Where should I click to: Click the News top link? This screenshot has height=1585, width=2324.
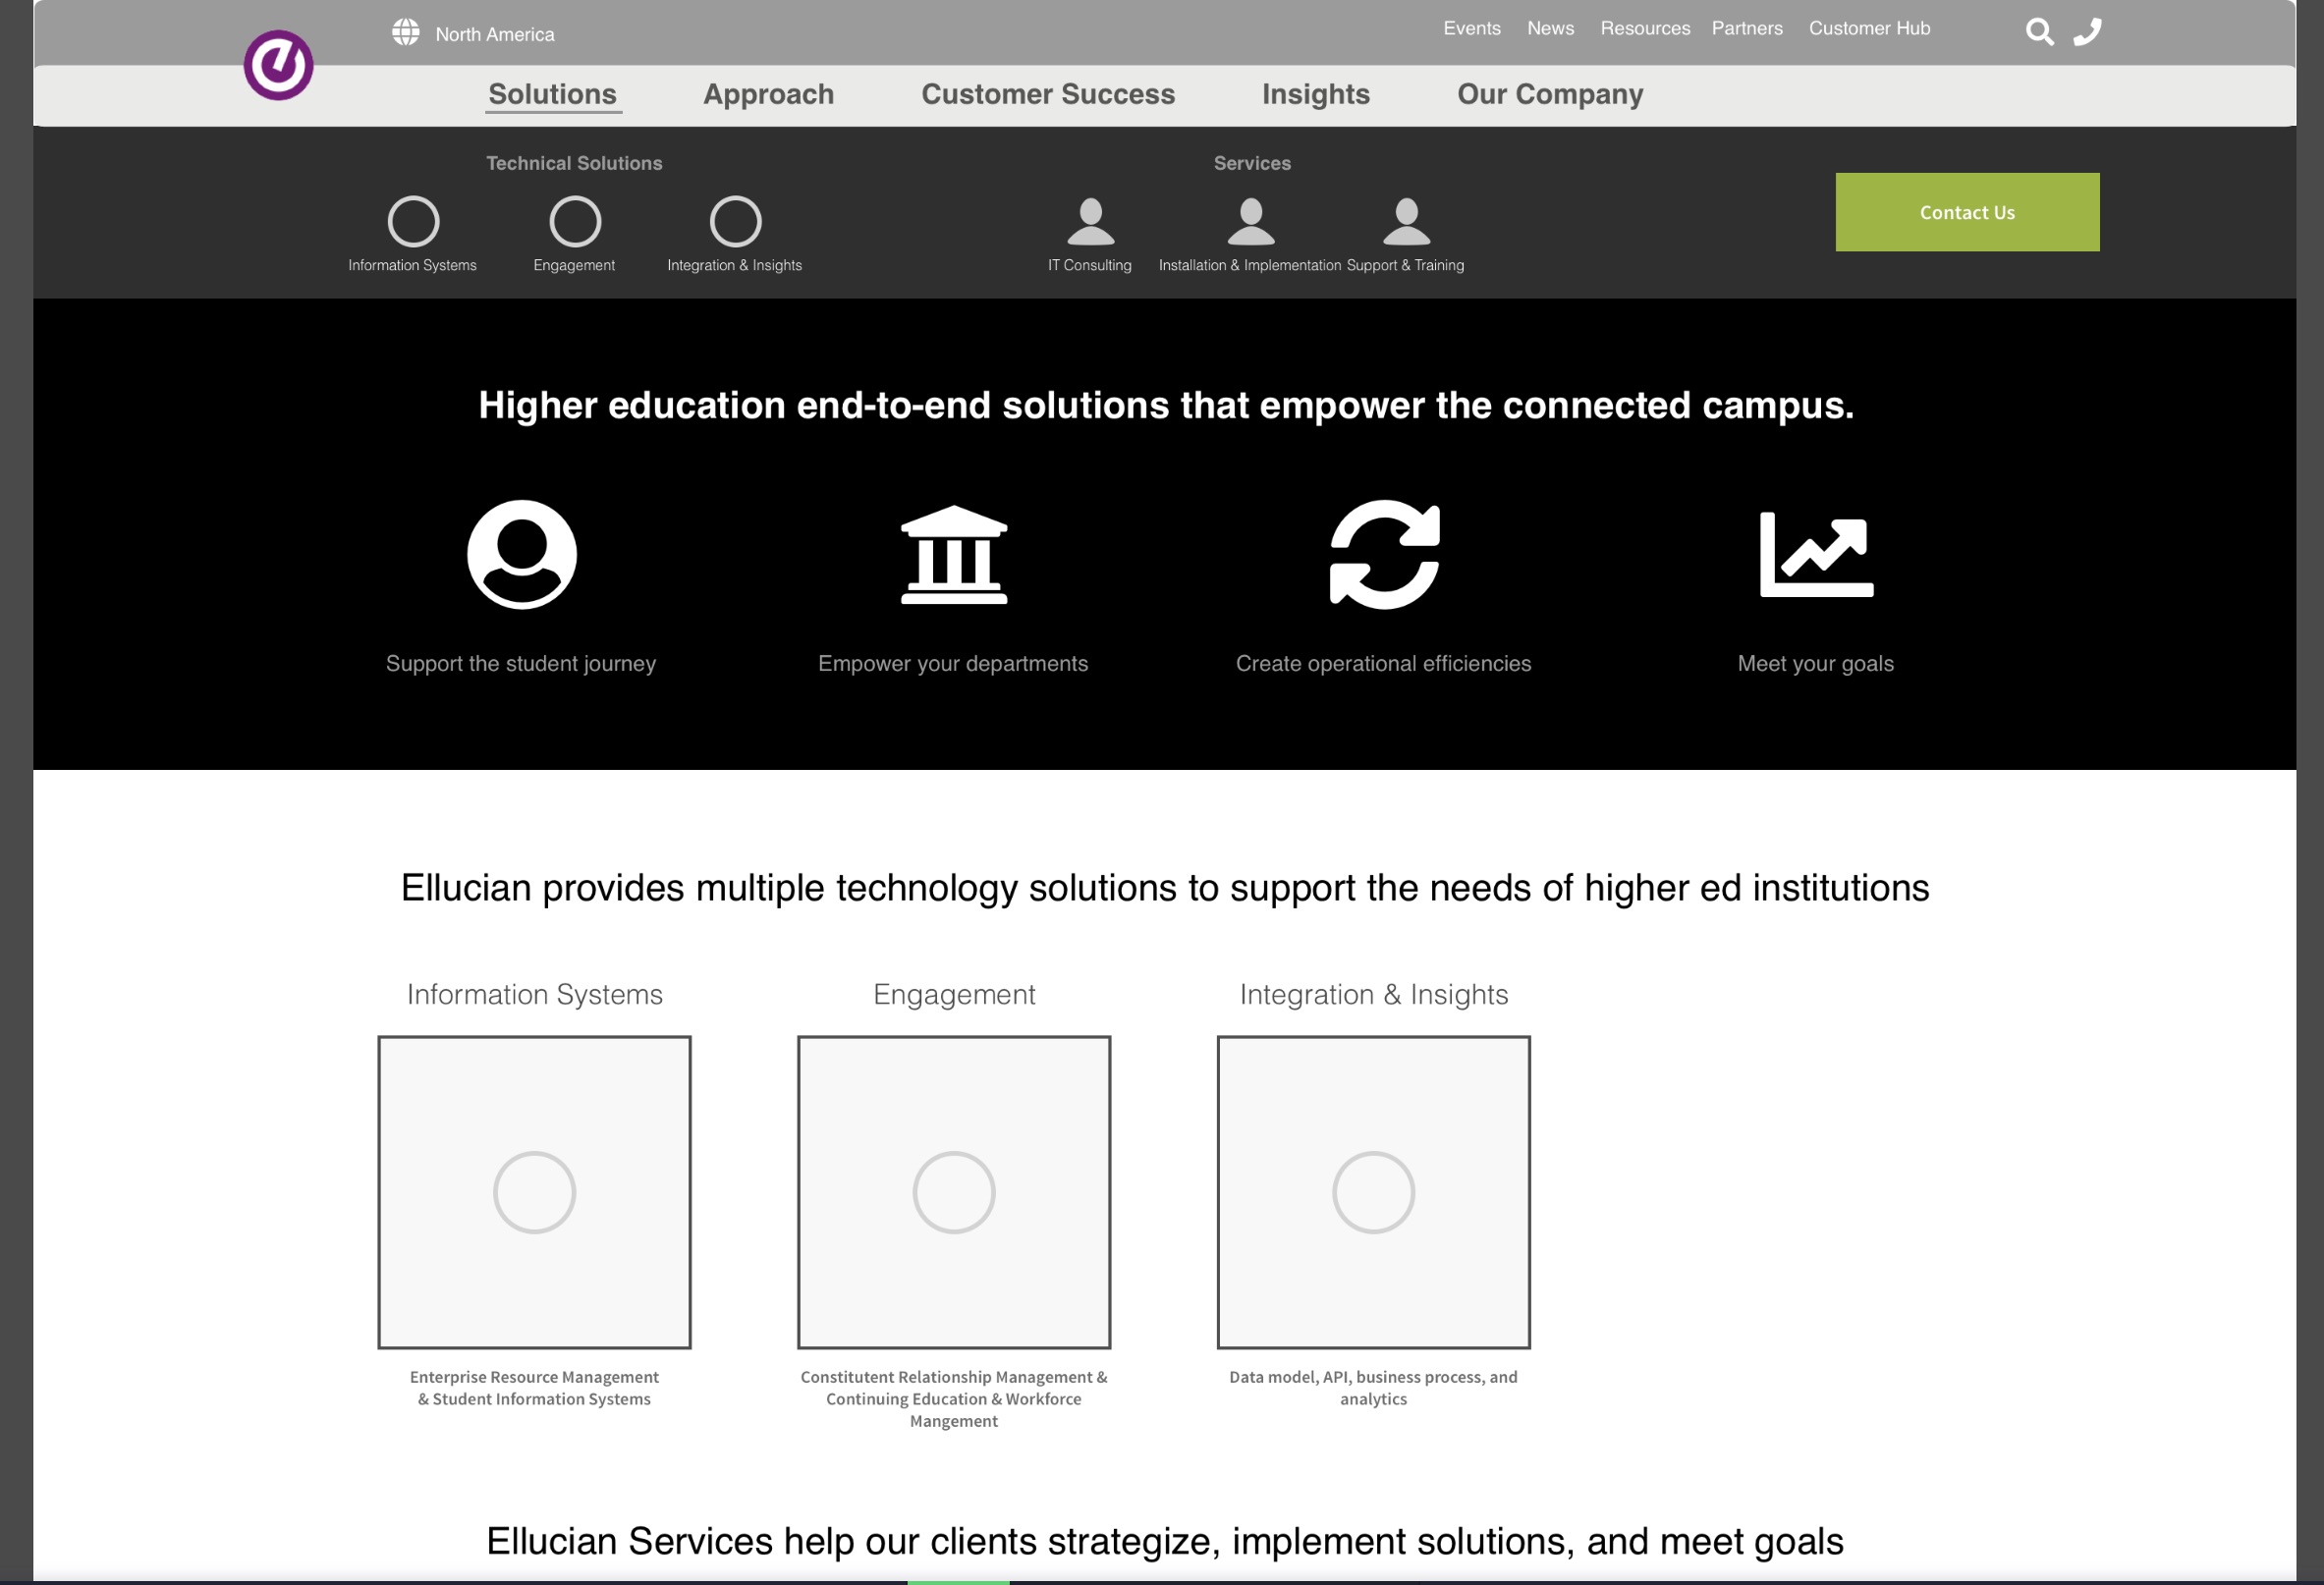click(x=1550, y=28)
